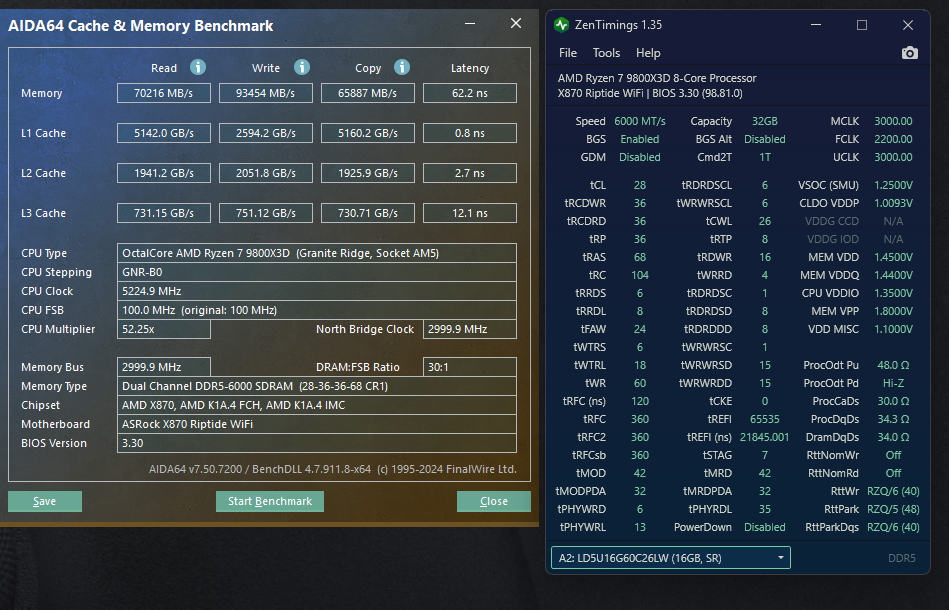Click the tCL value 28
Image resolution: width=949 pixels, height=610 pixels.
[x=640, y=185]
